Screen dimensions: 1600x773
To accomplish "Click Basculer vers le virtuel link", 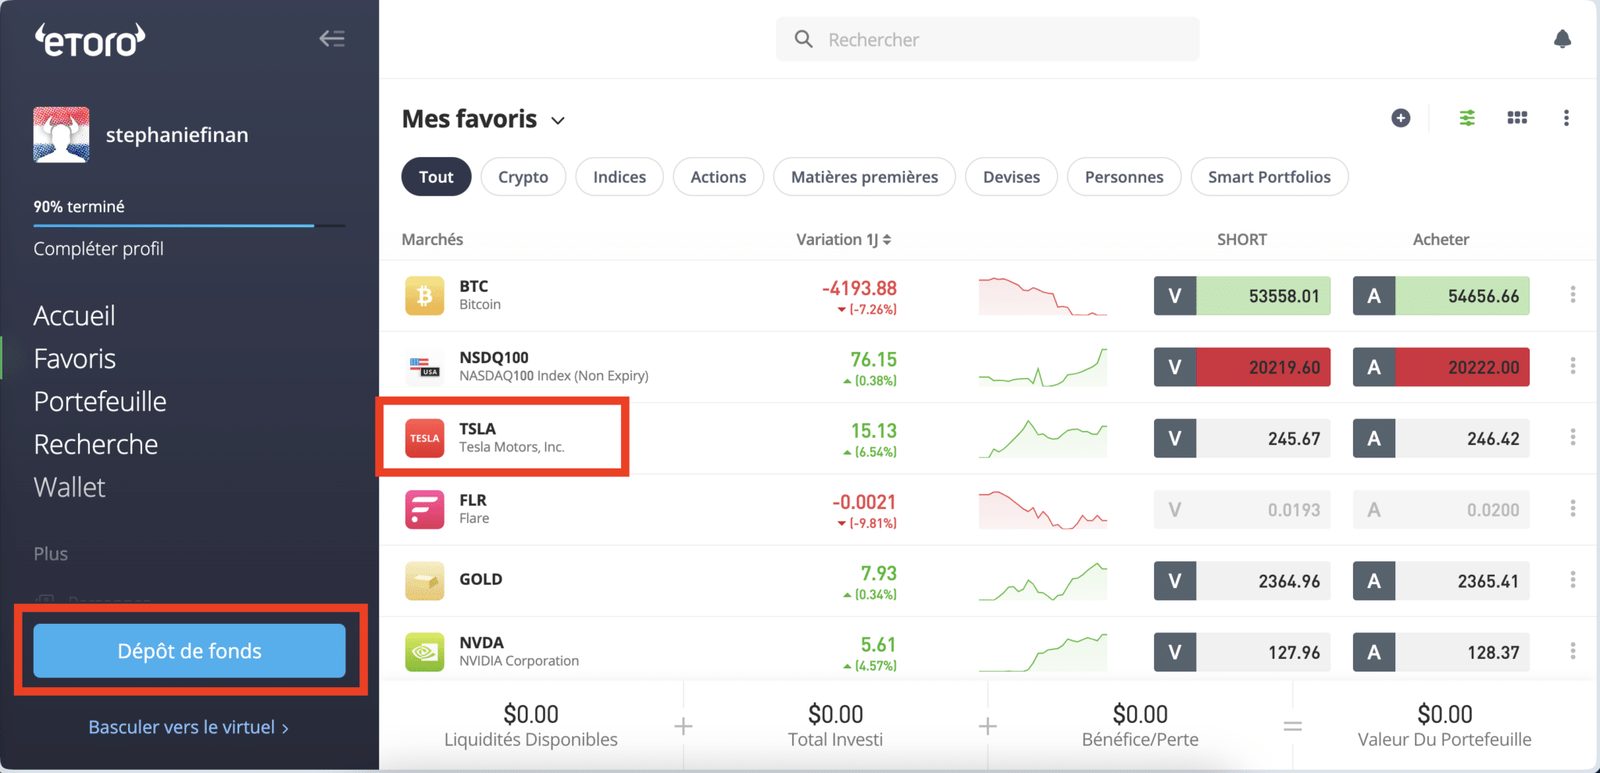I will pyautogui.click(x=188, y=727).
